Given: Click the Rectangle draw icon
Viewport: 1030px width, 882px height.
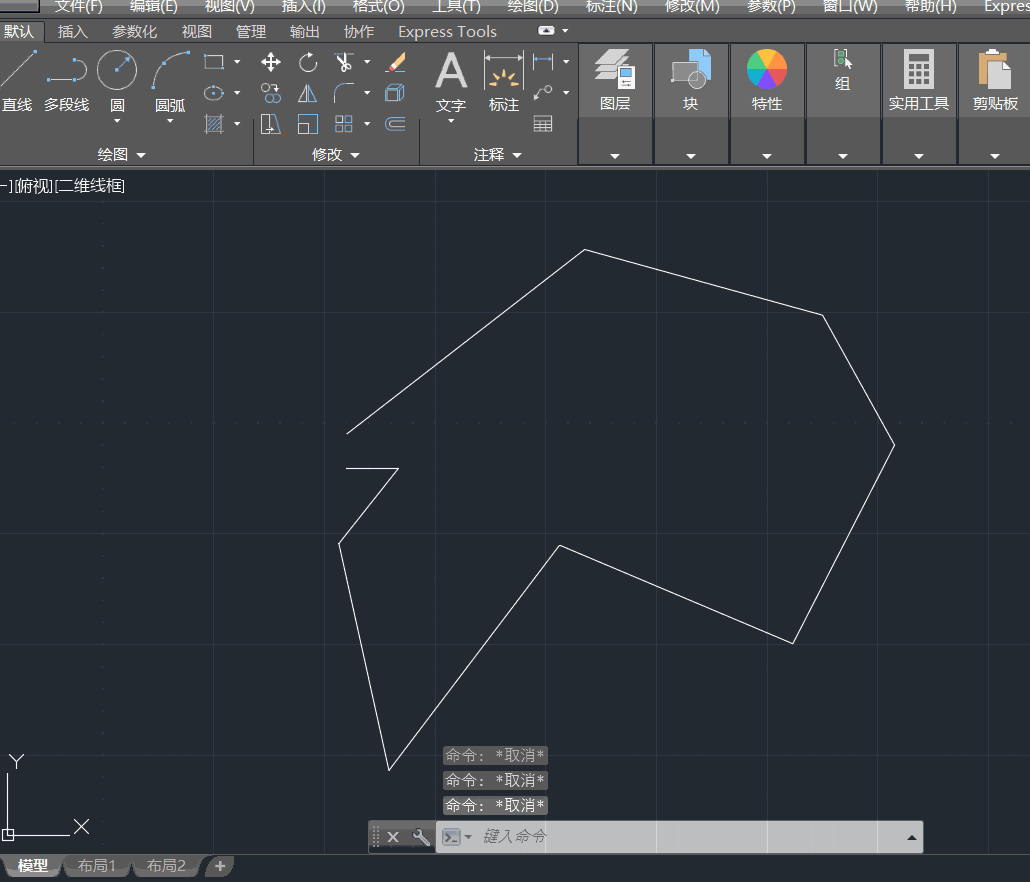Looking at the screenshot, I should click(214, 62).
